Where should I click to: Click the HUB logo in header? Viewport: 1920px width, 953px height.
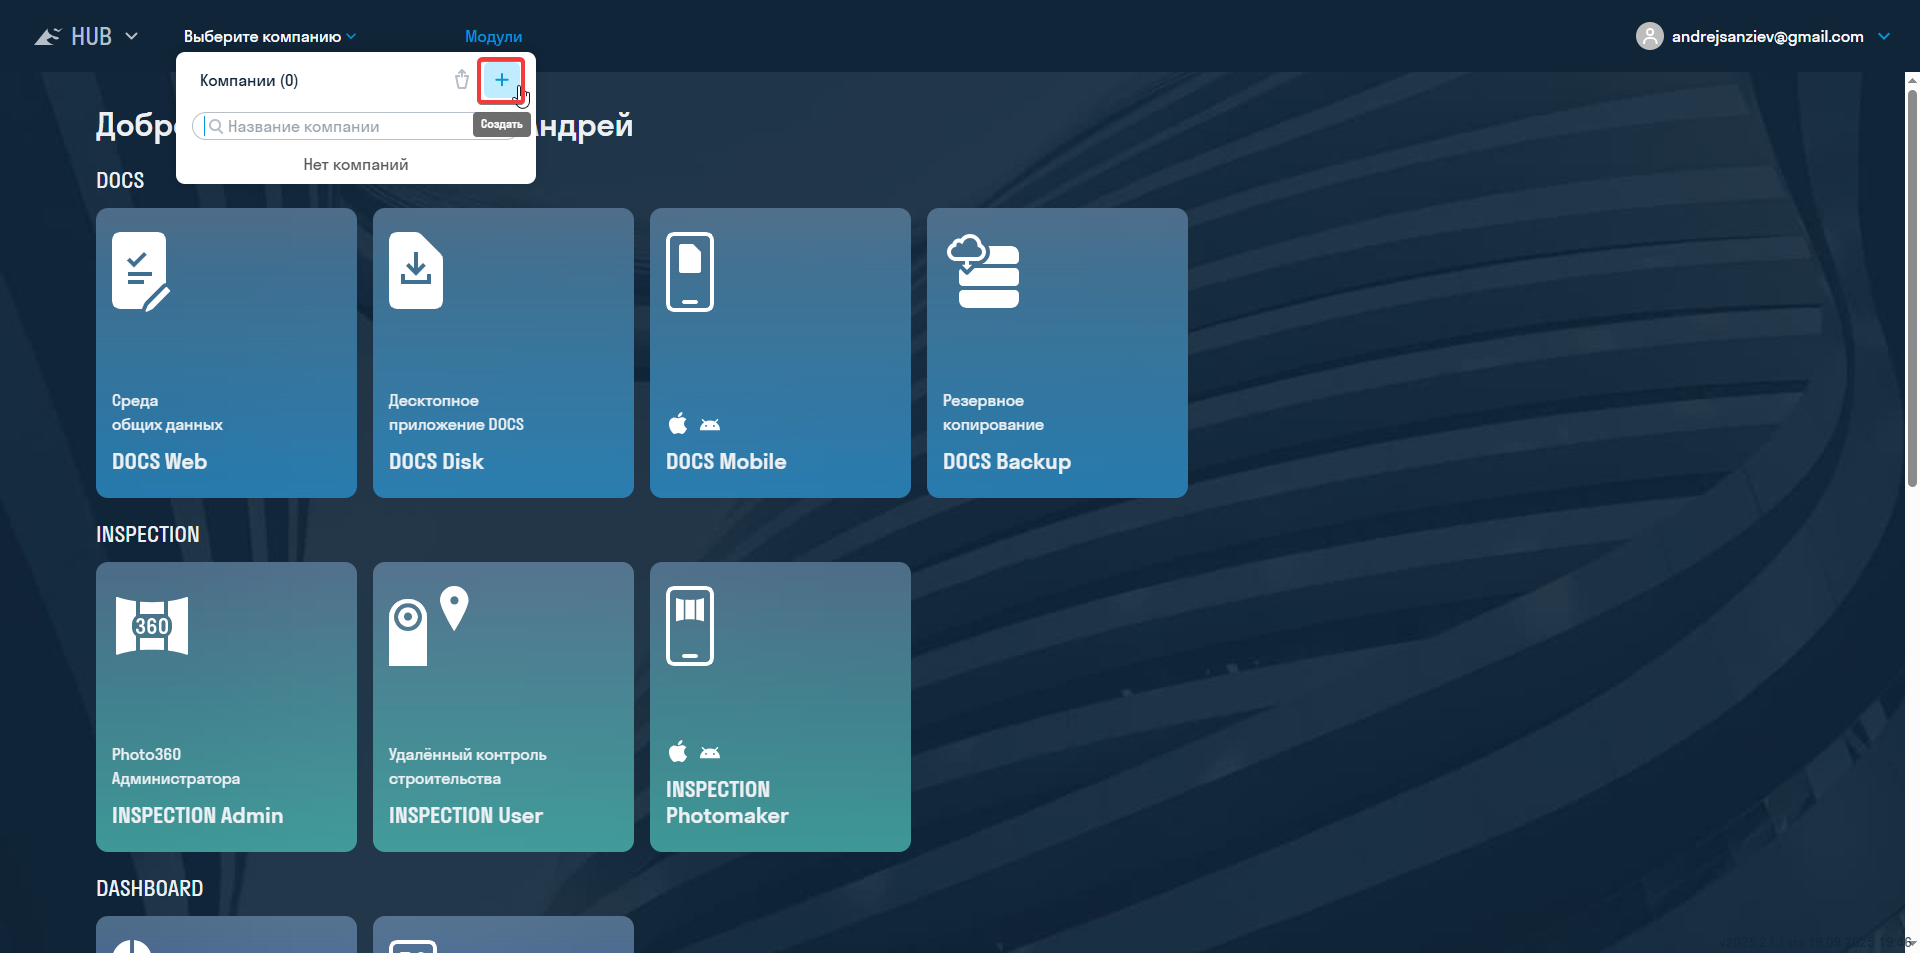(74, 37)
